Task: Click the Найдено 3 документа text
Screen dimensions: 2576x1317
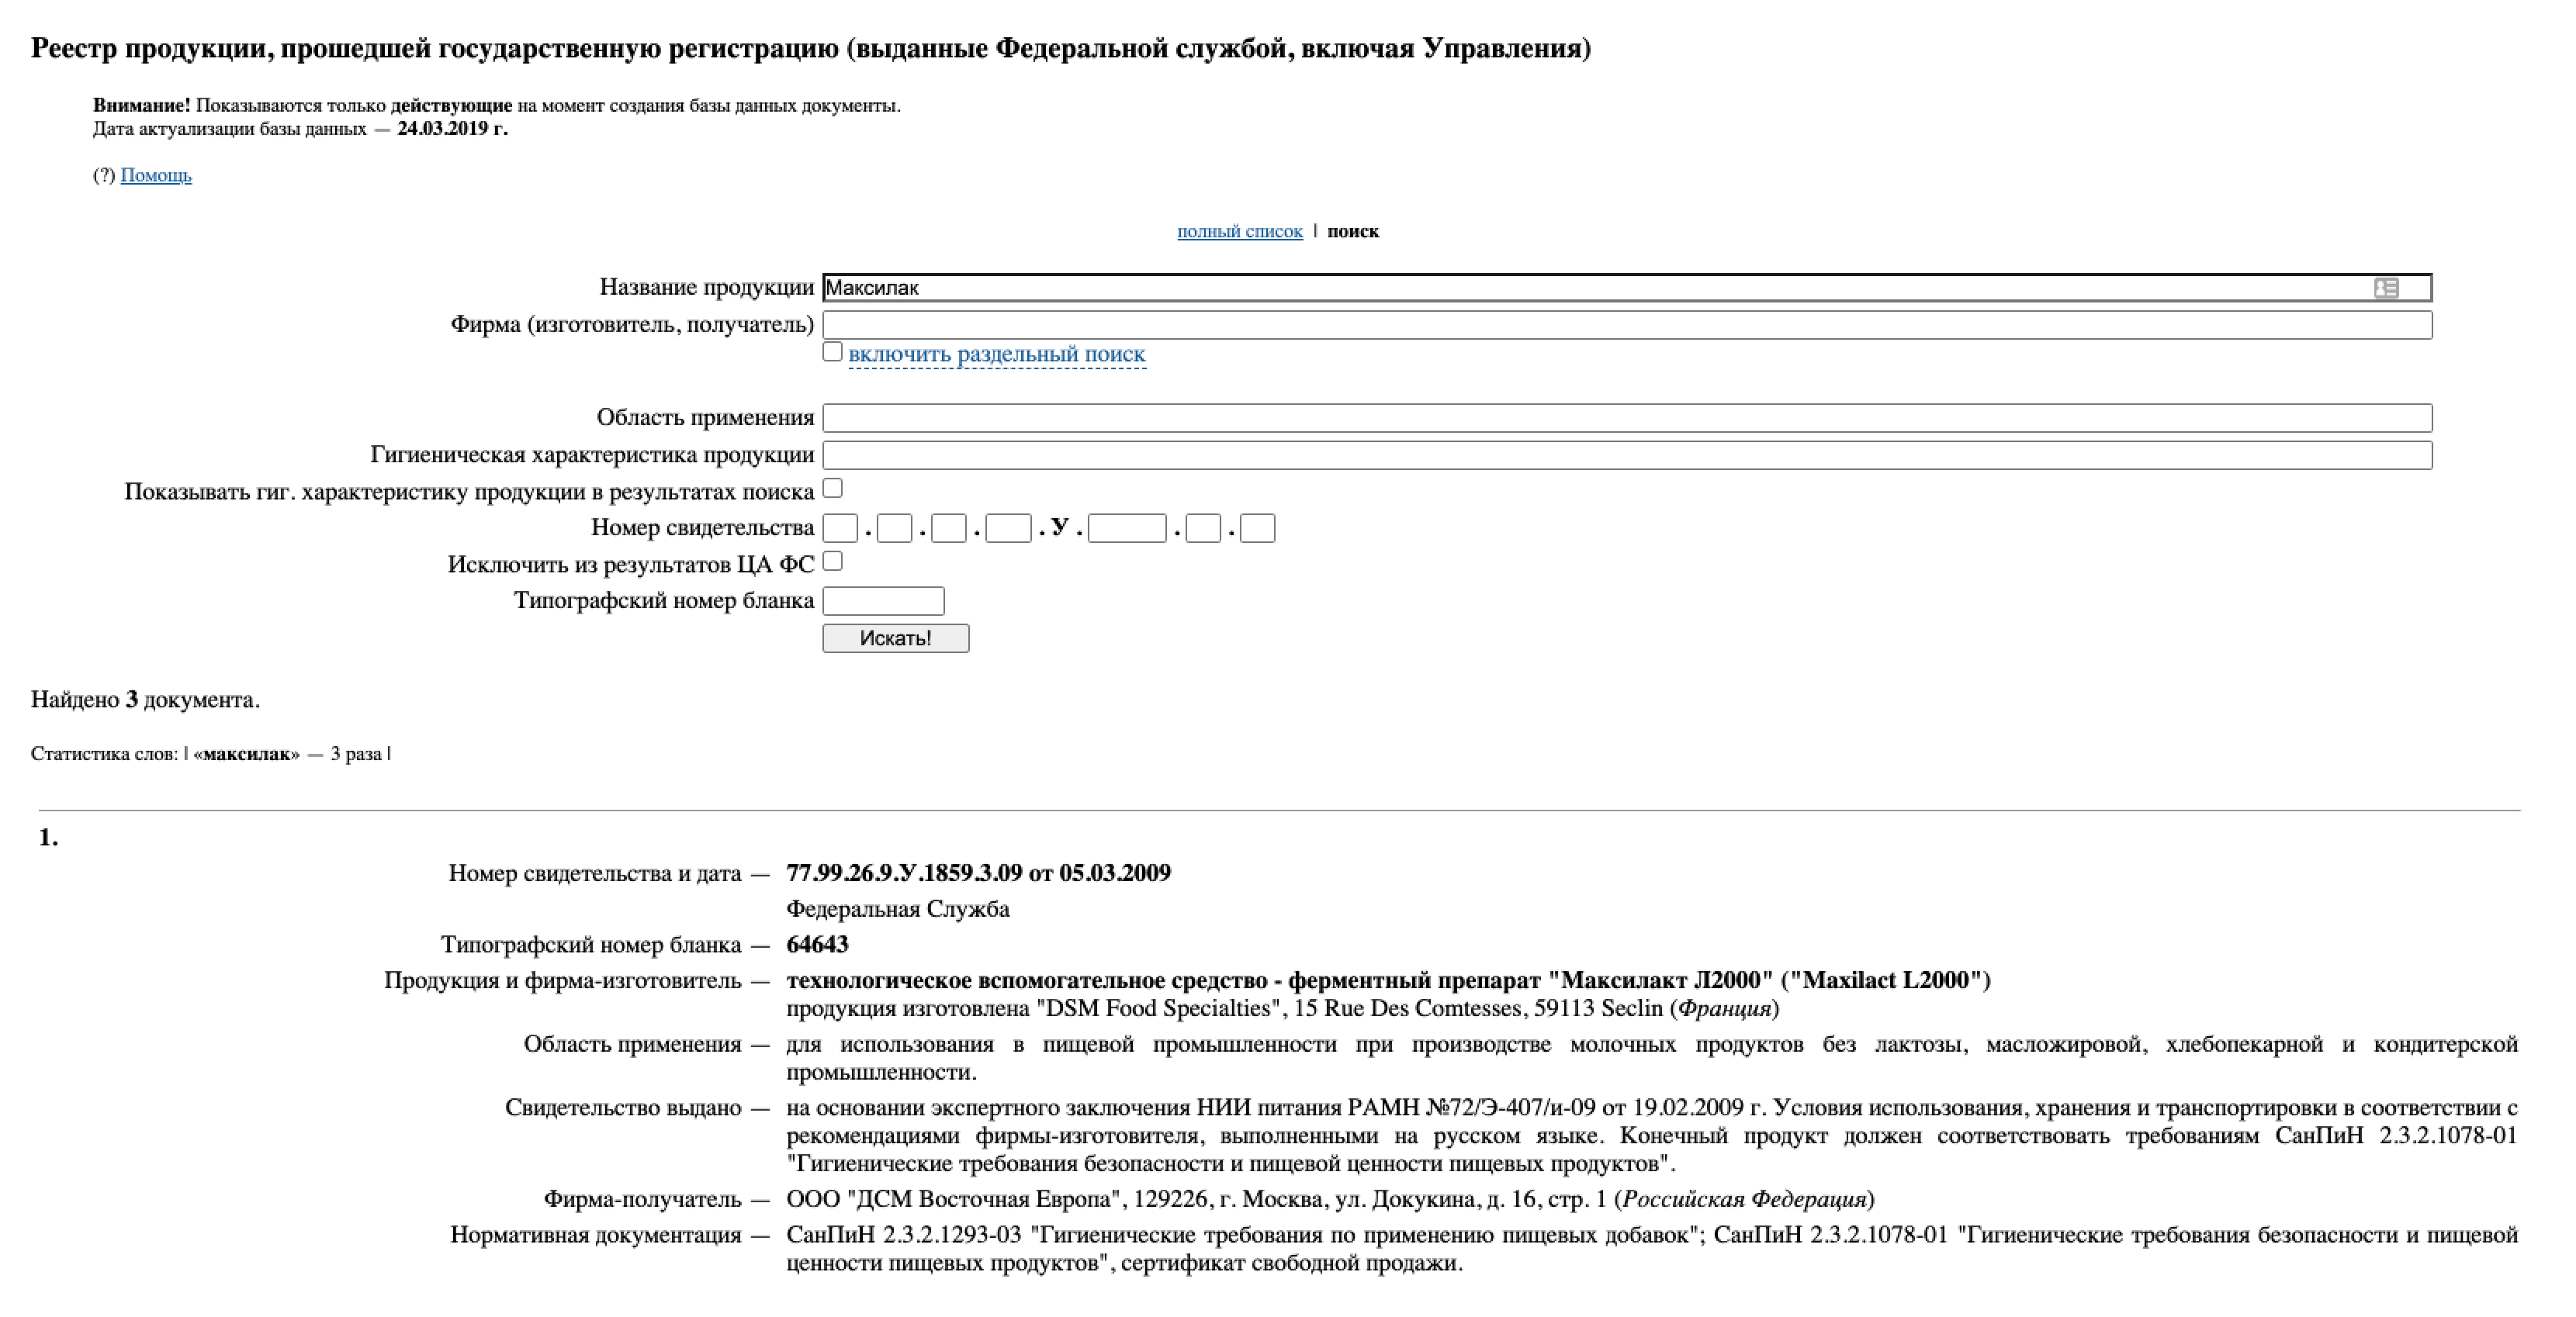Action: [145, 700]
